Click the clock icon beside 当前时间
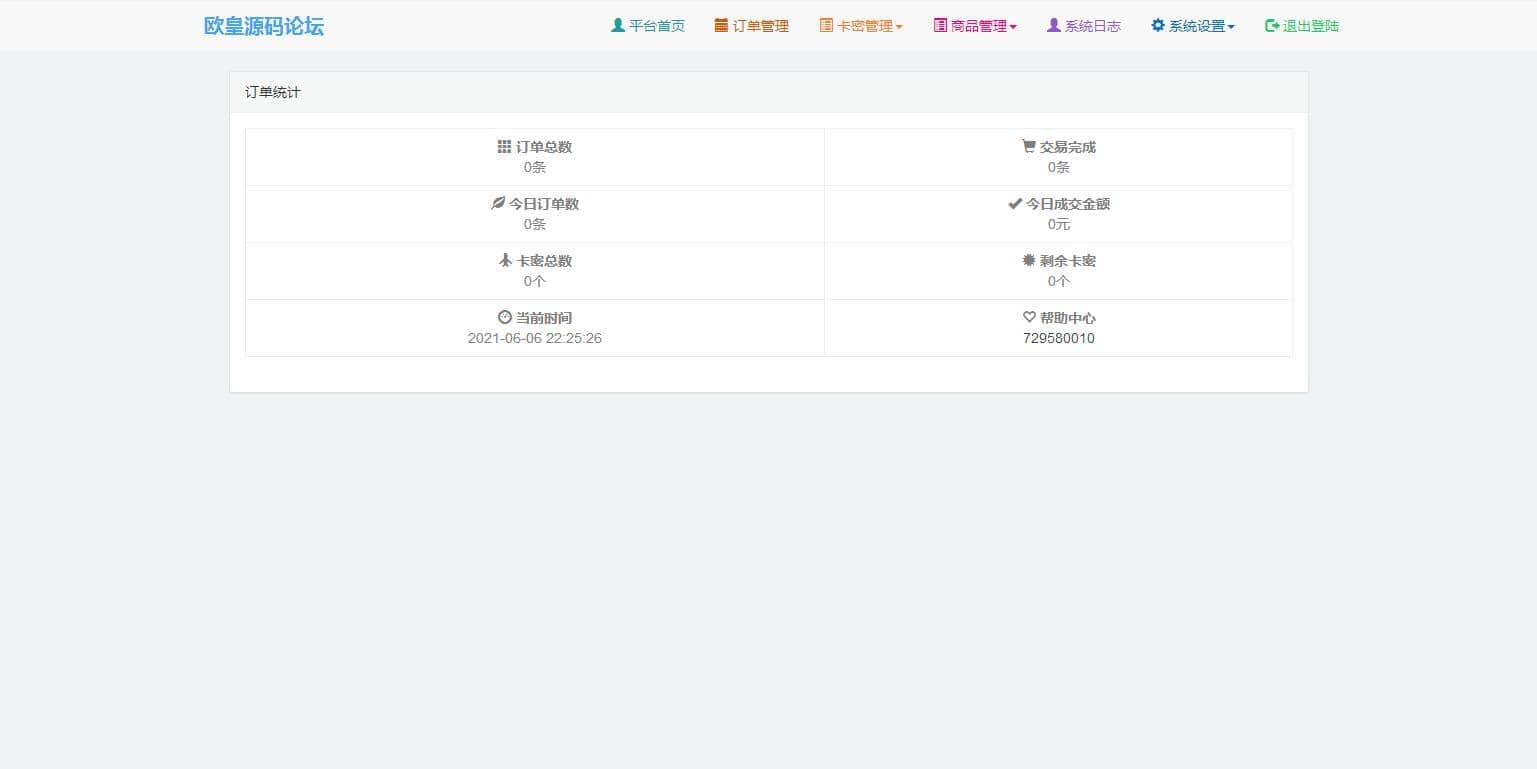 coord(504,318)
